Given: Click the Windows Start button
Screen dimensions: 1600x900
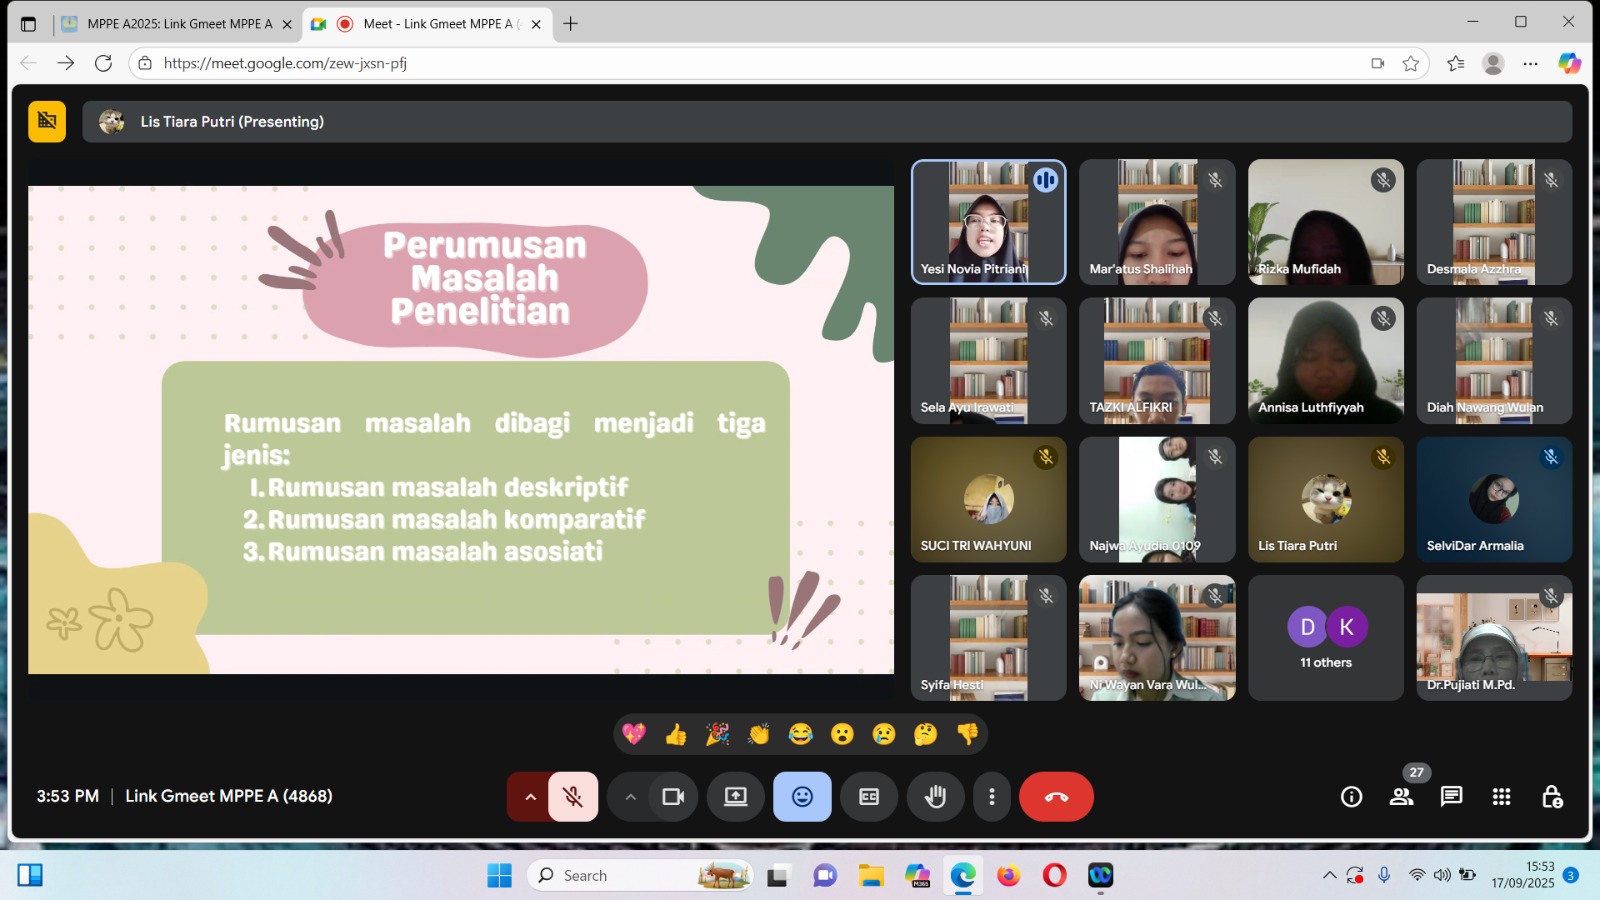Looking at the screenshot, I should pyautogui.click(x=499, y=876).
